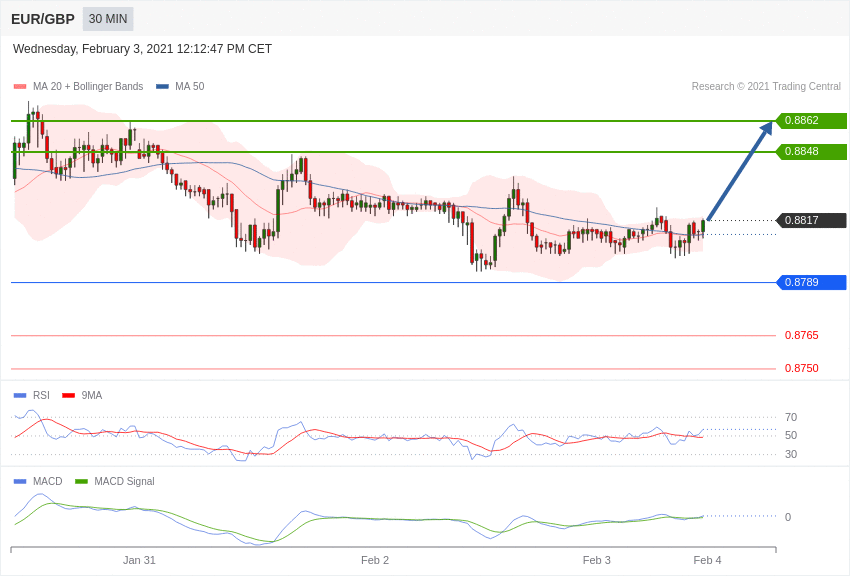Screen dimensions: 850x576
Task: Click the 9MA legend label
Action: [x=92, y=396]
